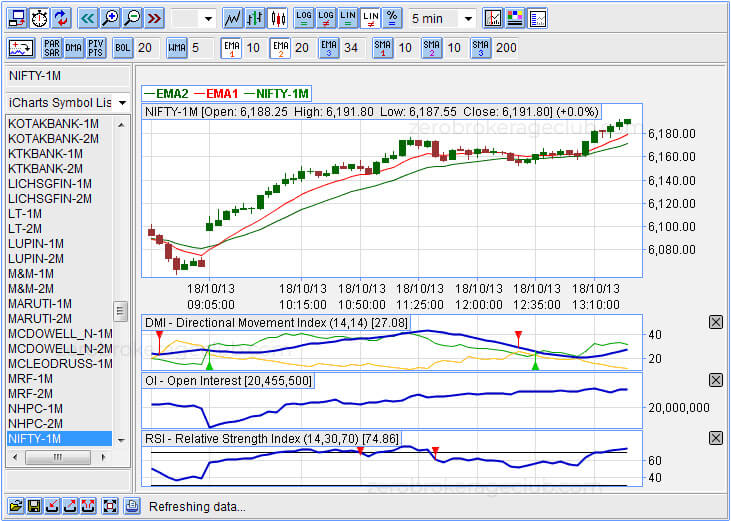Image resolution: width=731 pixels, height=521 pixels.
Task: Switch to line chart style icon
Action: tap(233, 19)
